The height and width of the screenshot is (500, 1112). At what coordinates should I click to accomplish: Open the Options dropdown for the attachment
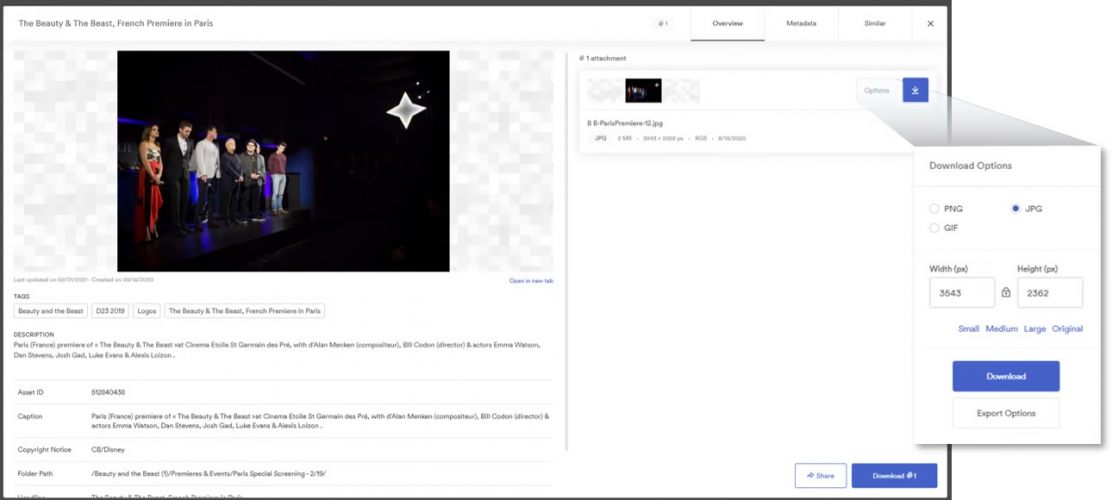pos(877,90)
